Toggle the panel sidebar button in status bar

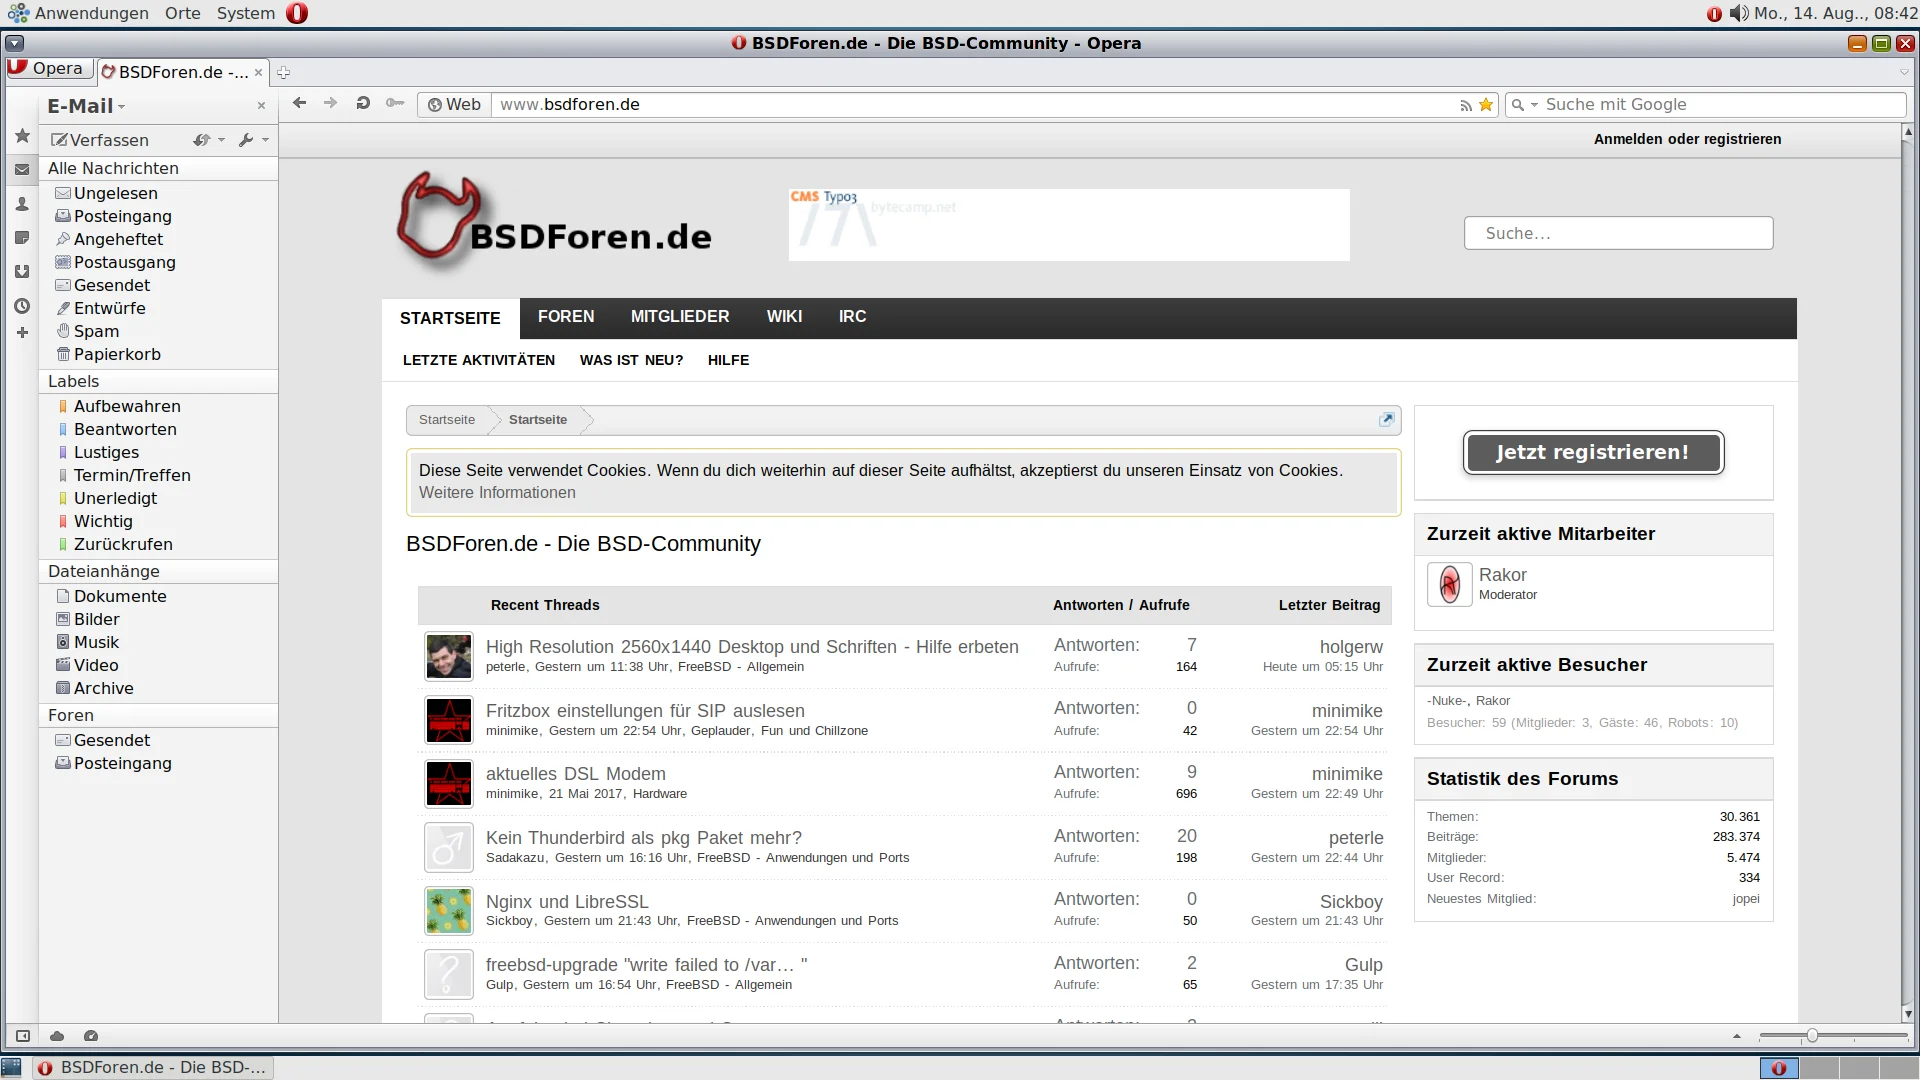(23, 1036)
